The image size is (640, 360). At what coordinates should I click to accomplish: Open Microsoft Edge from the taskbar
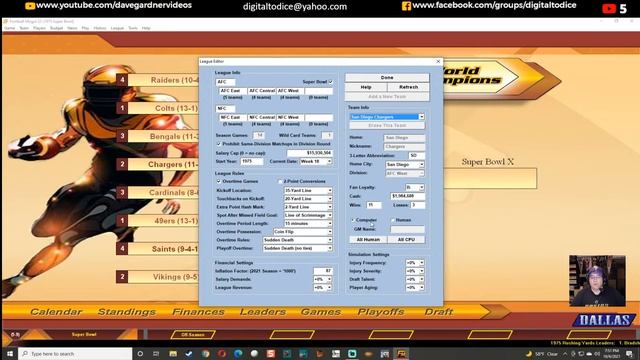238,353
